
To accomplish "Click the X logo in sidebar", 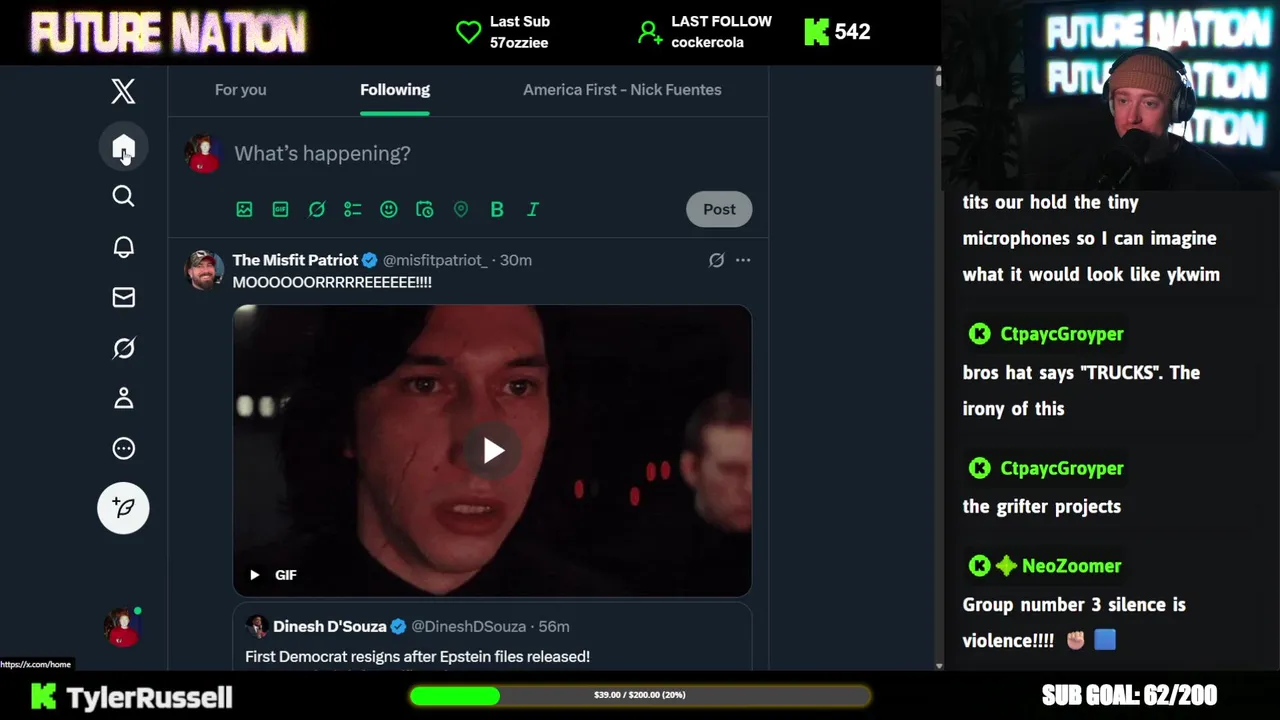I will tap(123, 92).
